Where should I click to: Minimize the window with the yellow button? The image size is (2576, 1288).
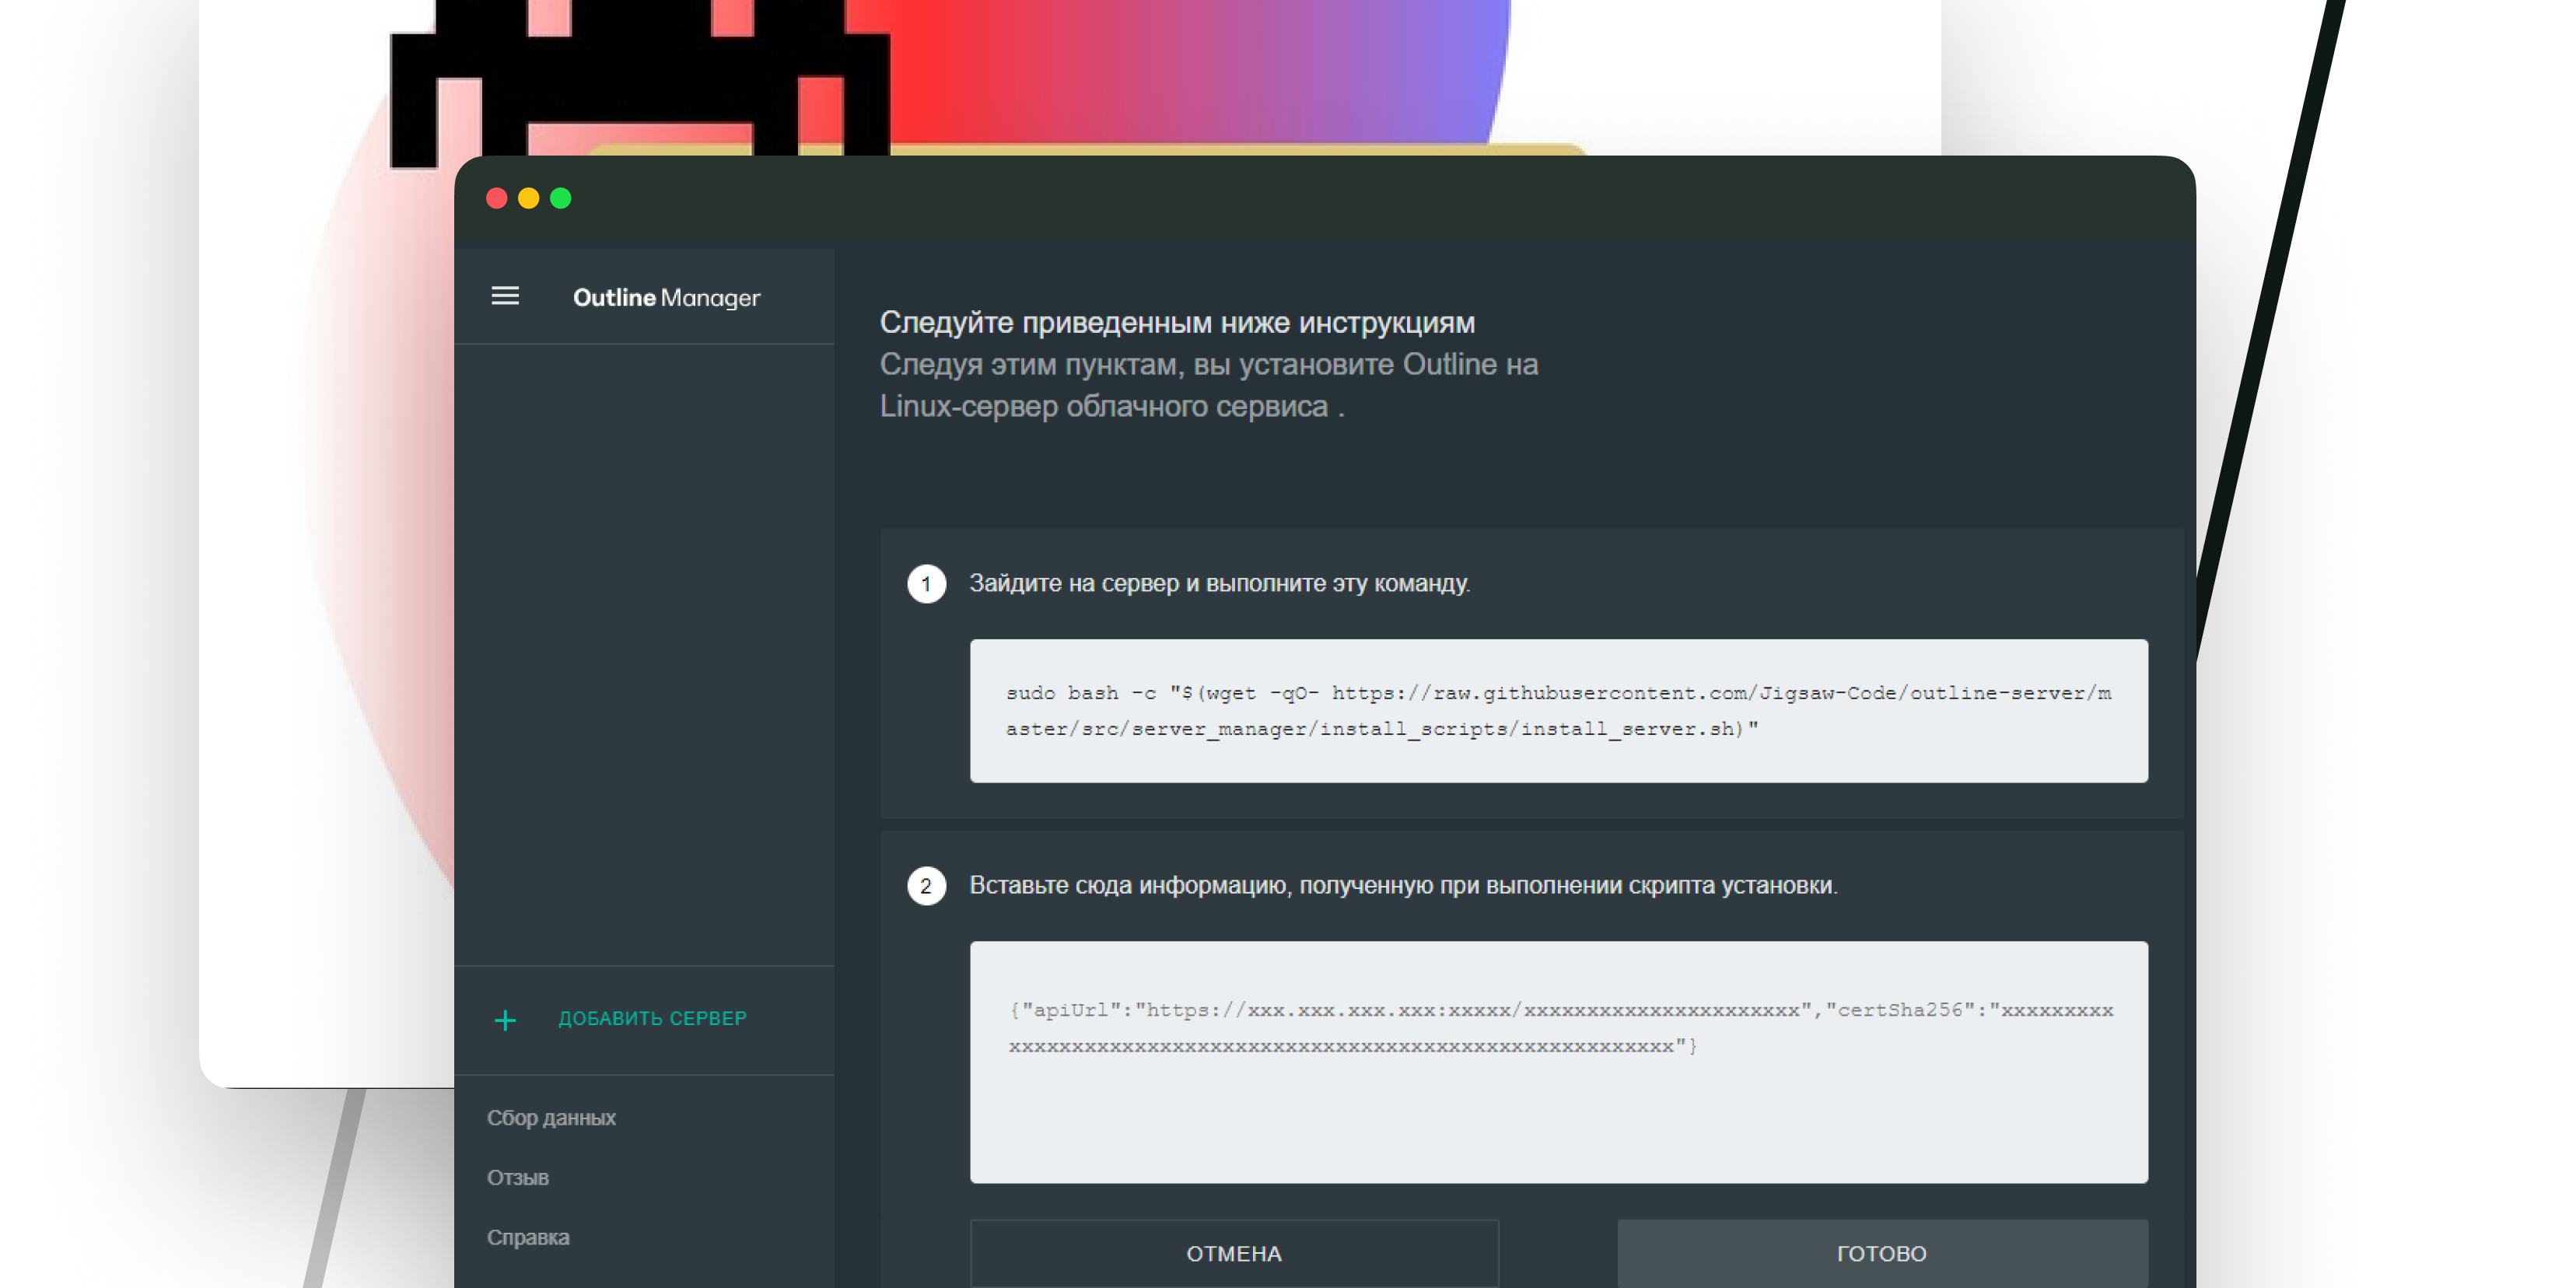tap(528, 198)
